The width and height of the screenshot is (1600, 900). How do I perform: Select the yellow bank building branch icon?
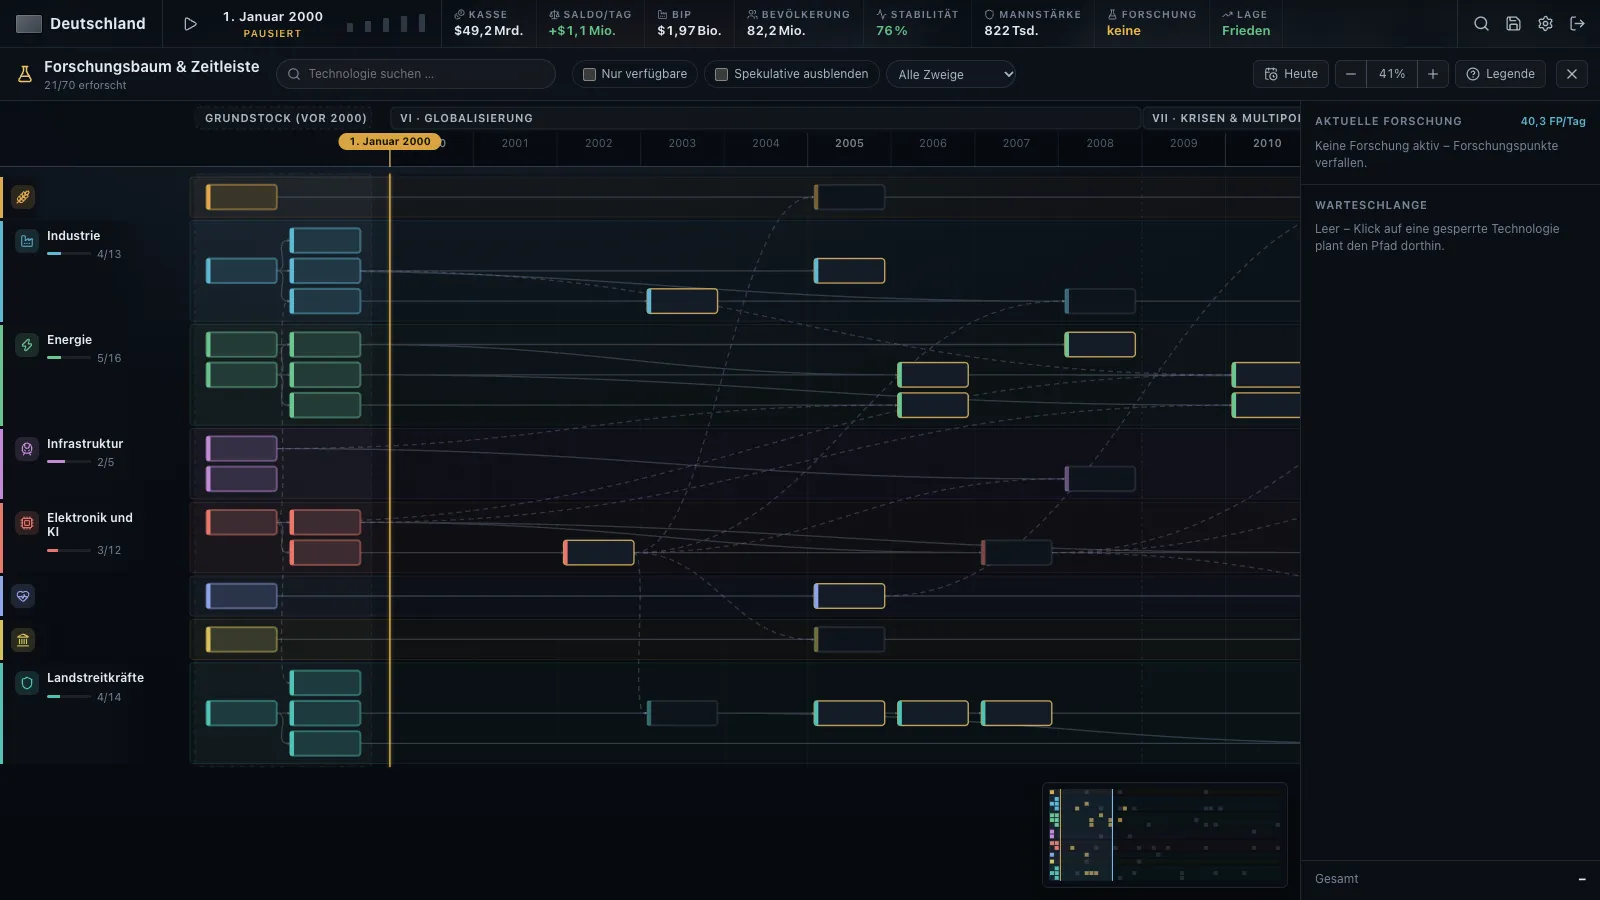tap(23, 639)
